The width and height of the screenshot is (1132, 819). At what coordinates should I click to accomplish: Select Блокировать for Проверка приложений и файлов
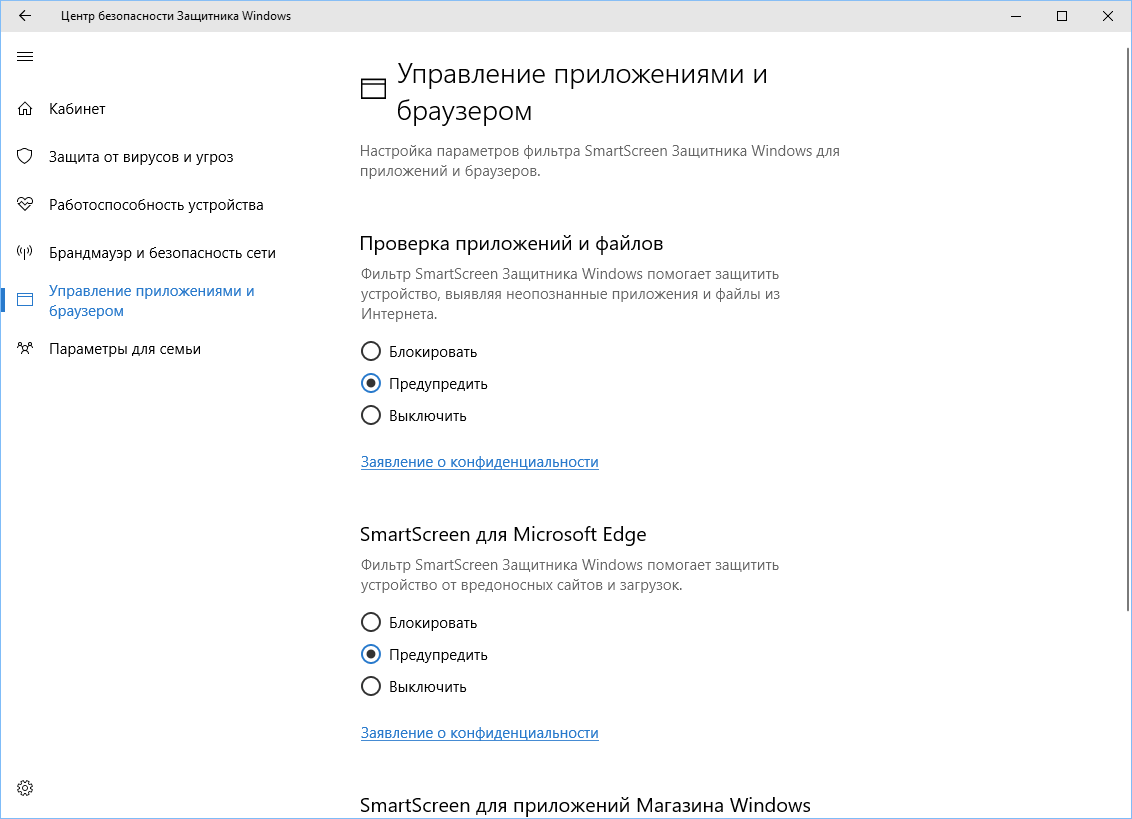click(x=371, y=351)
